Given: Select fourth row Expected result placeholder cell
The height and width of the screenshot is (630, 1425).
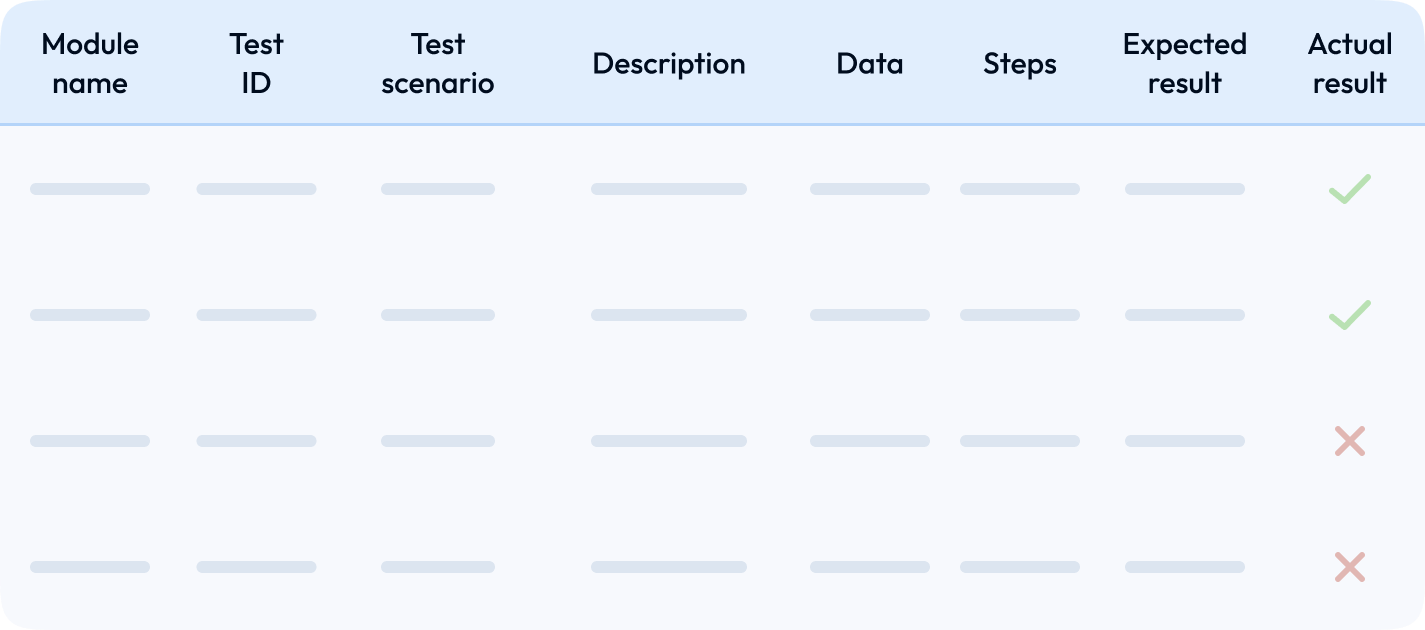Looking at the screenshot, I should [1184, 567].
